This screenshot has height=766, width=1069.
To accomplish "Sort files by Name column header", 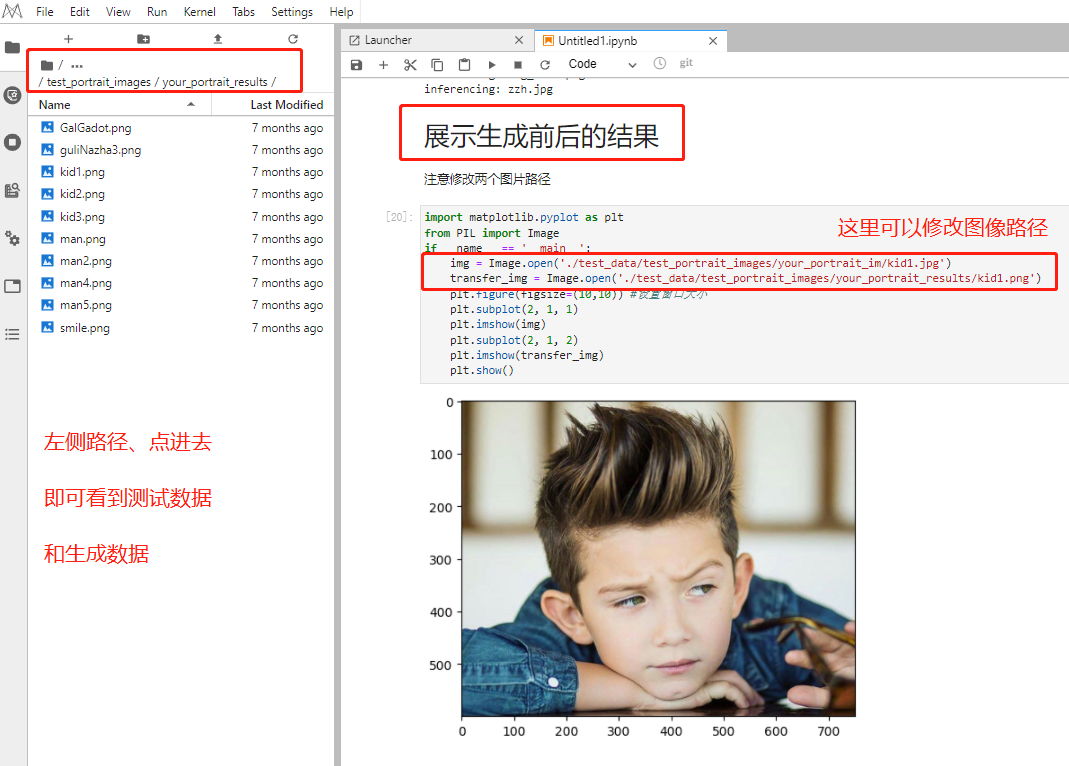I will [119, 104].
